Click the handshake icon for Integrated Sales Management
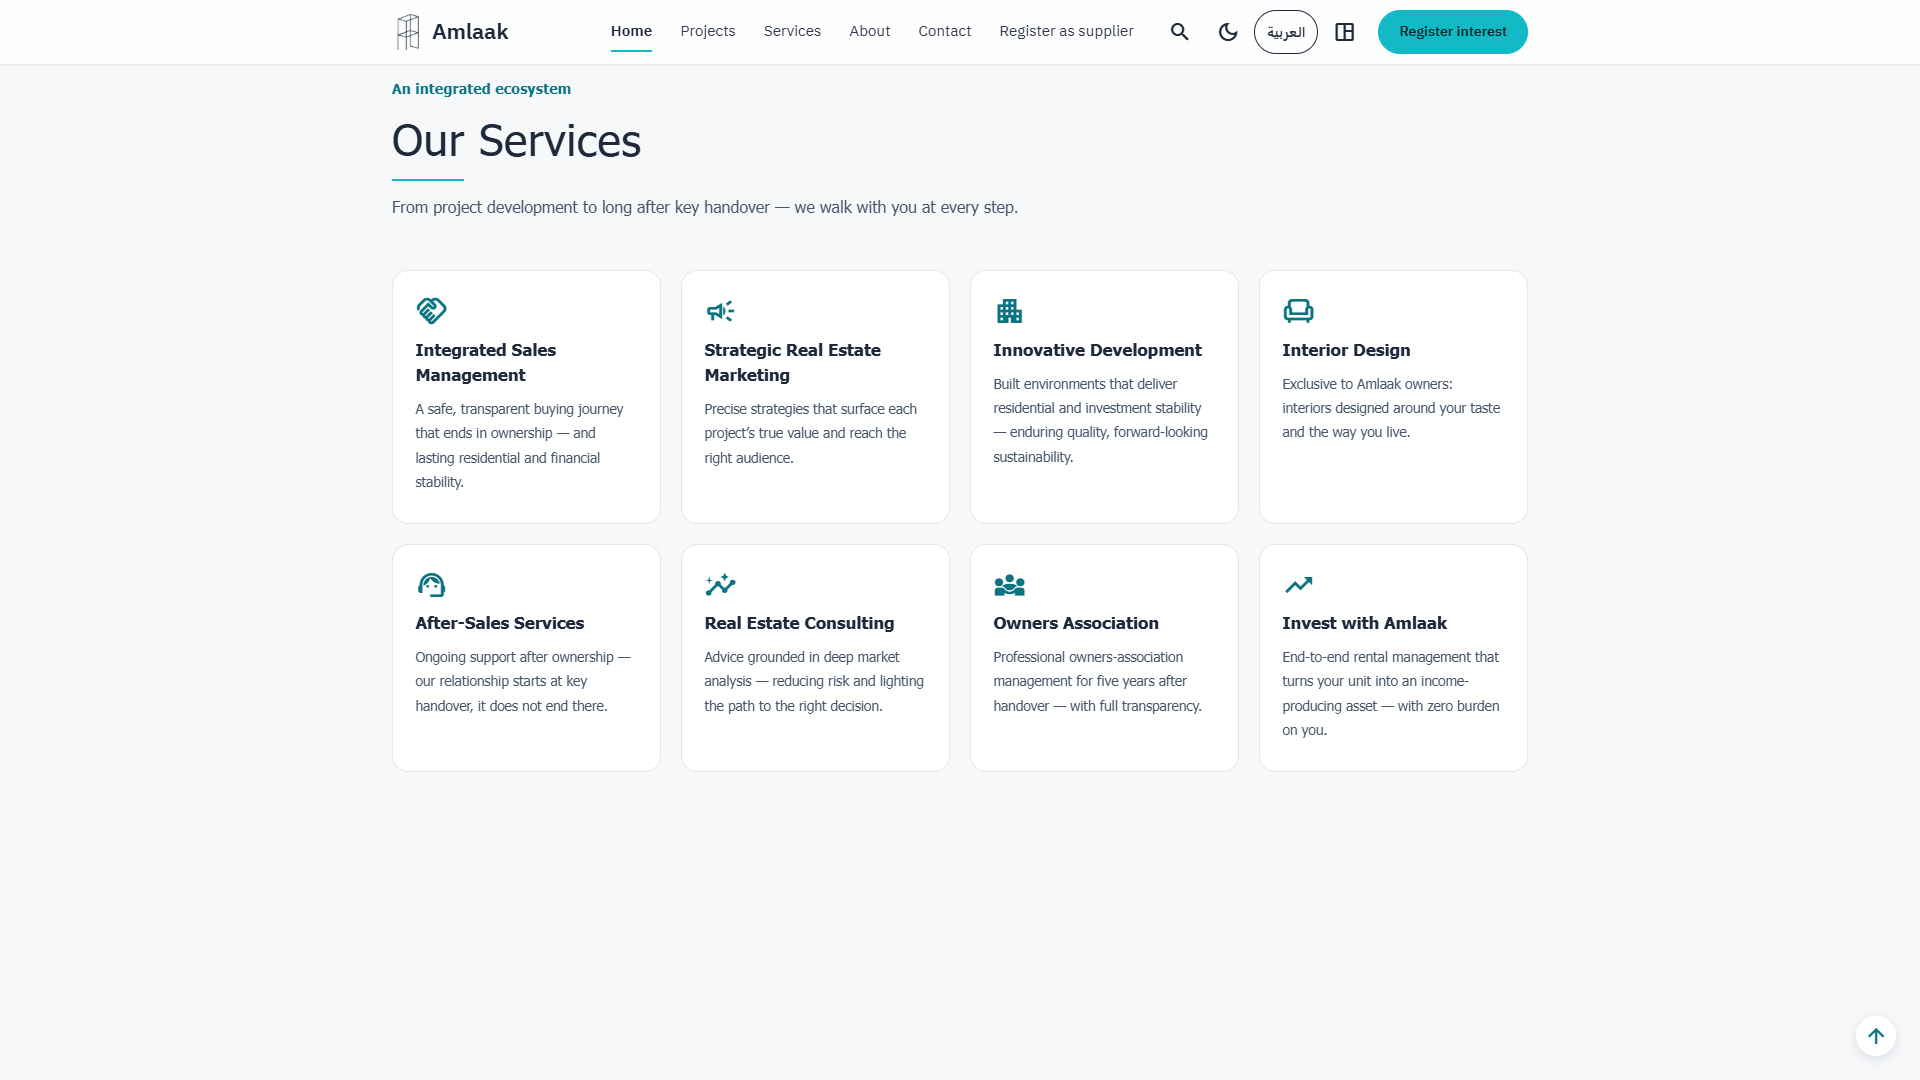 [431, 311]
